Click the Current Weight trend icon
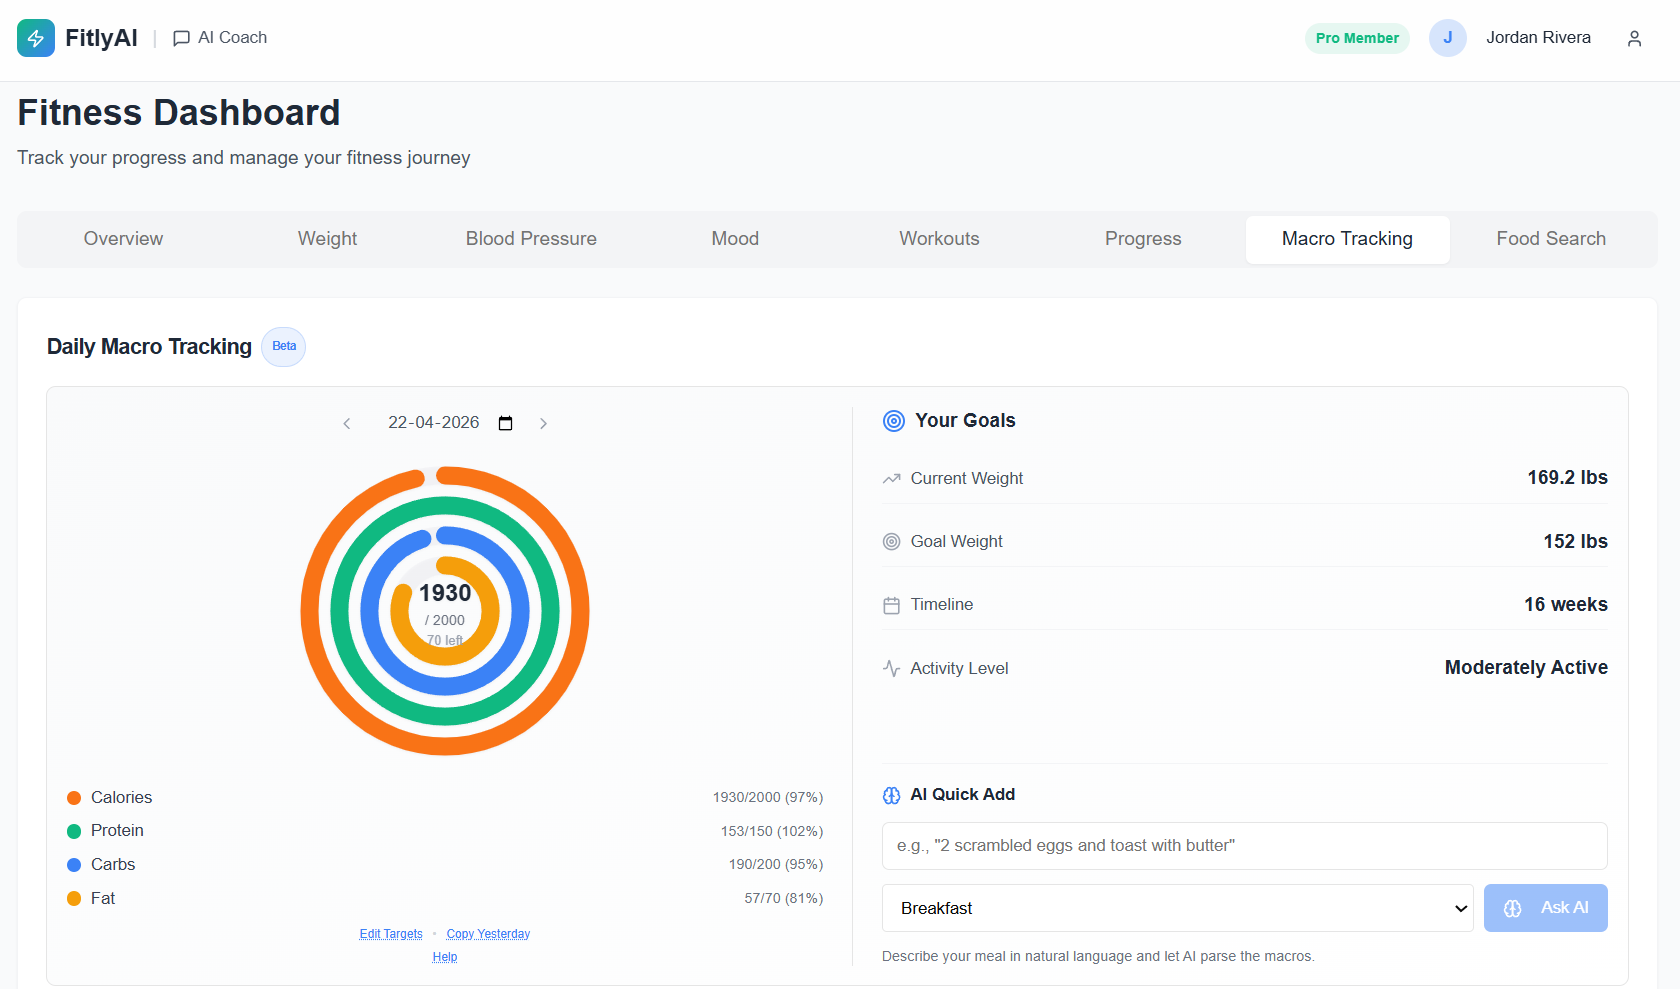This screenshot has height=989, width=1680. tap(892, 478)
